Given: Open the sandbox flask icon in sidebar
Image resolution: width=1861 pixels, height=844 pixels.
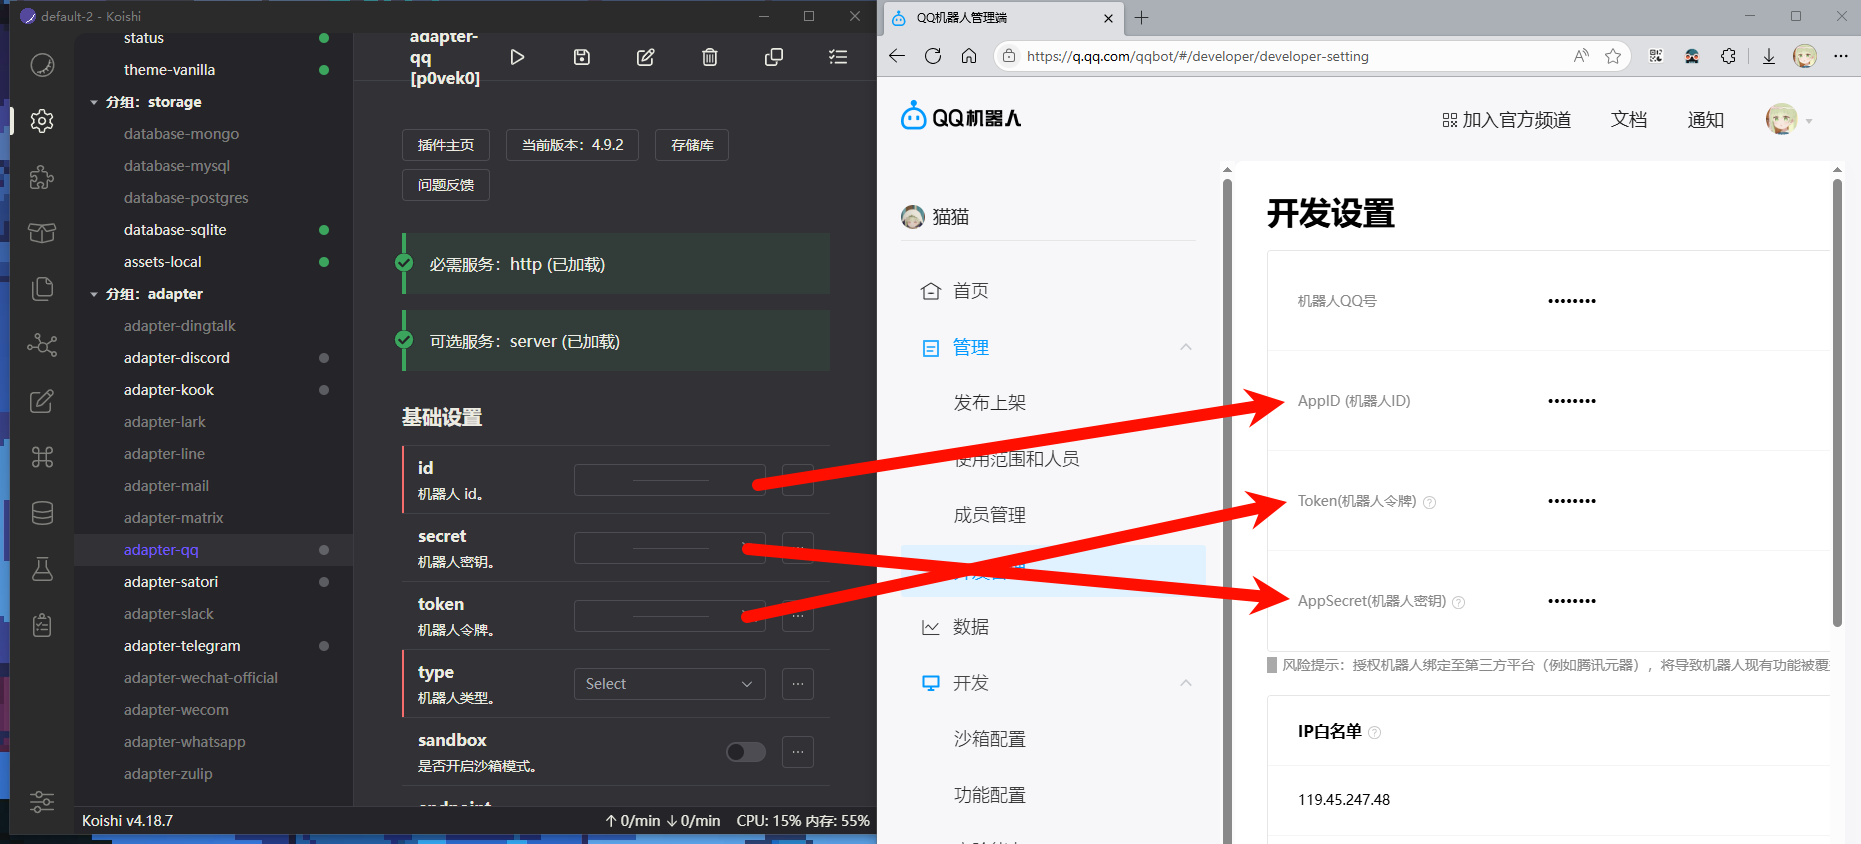Looking at the screenshot, I should coord(42,569).
